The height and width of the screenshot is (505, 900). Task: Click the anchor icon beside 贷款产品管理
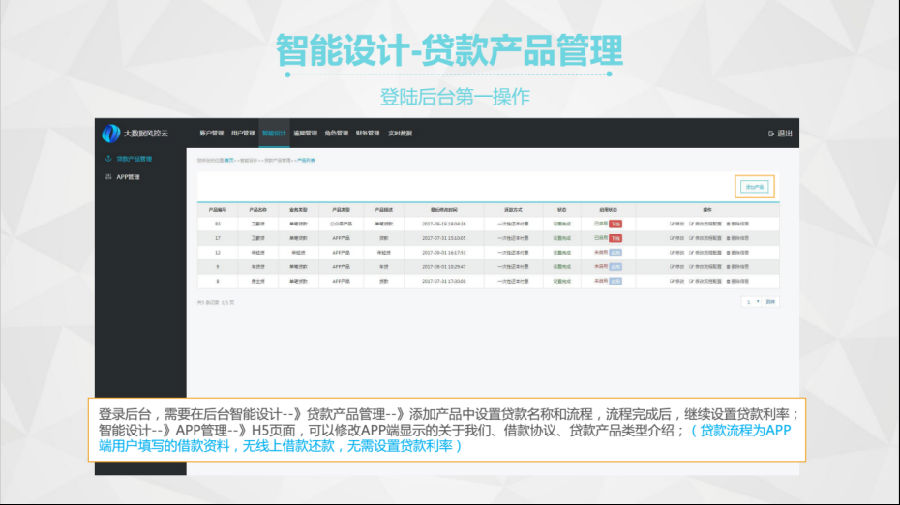(108, 159)
